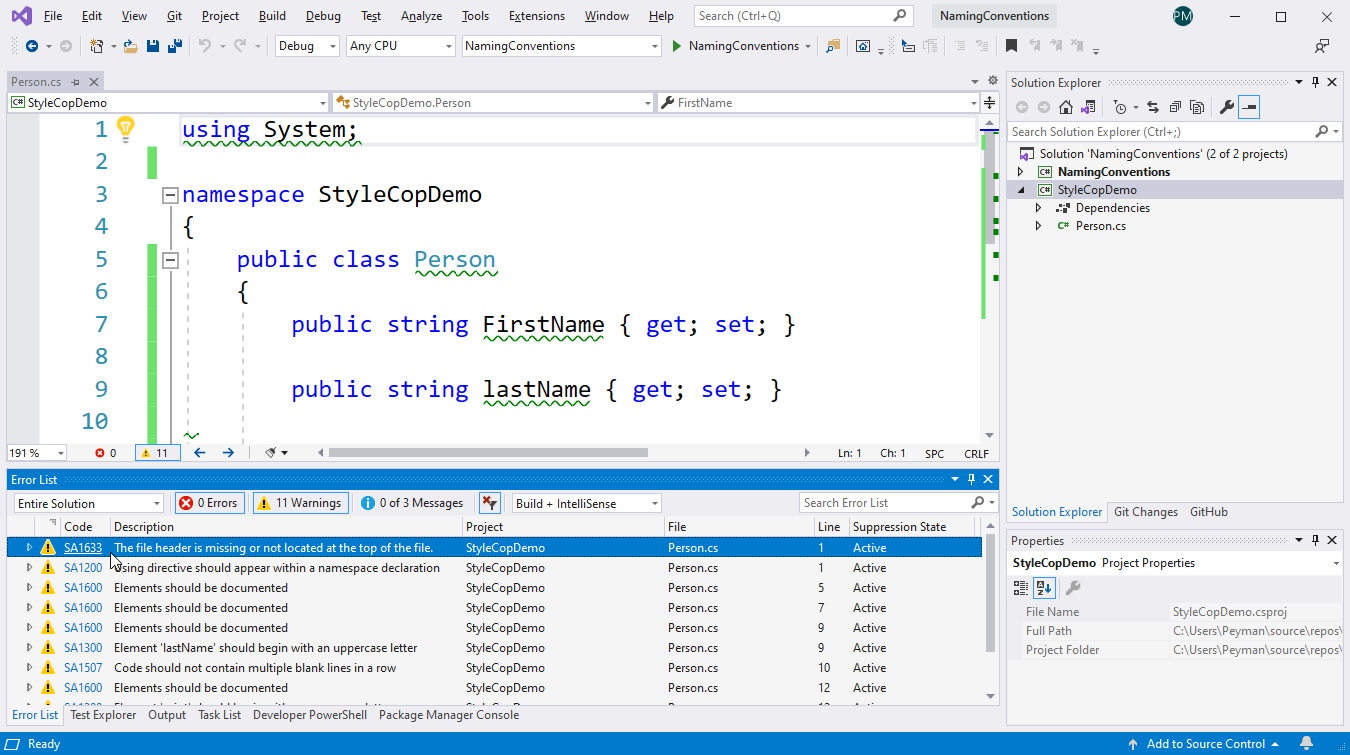Toggle the 11 Warnings filter button
This screenshot has height=755, width=1350.
(x=301, y=503)
